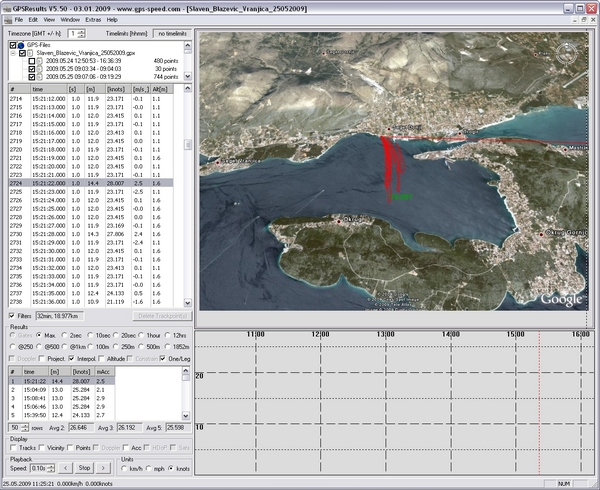Toggle the Filters checkbox
This screenshot has width=600, height=490.
(12, 316)
